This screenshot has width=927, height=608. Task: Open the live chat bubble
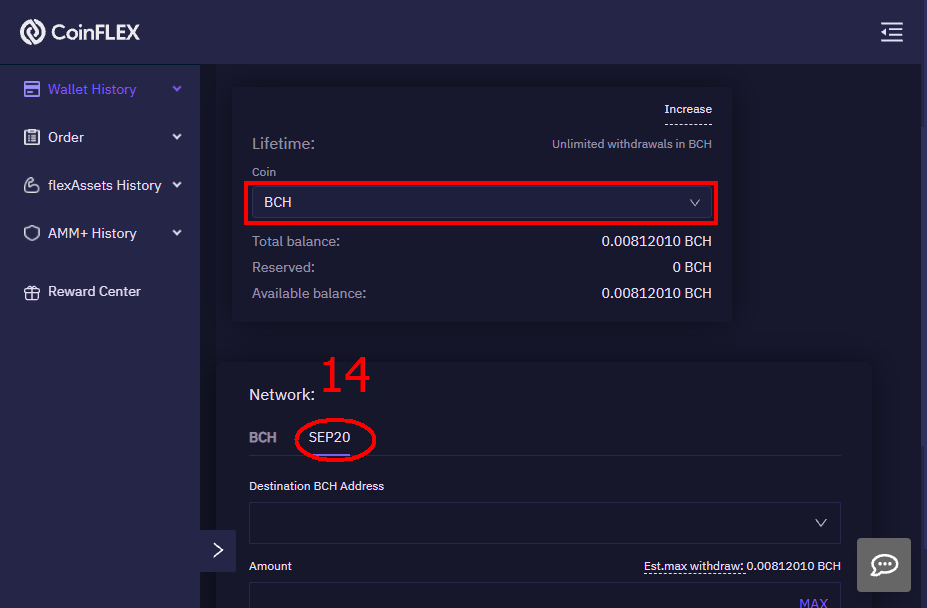(884, 565)
